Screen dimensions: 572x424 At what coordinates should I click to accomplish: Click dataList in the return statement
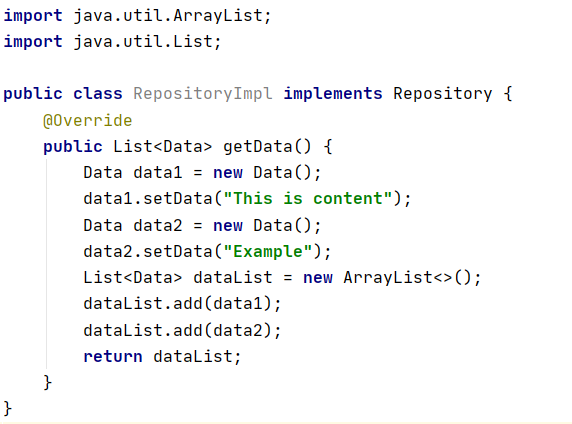(x=193, y=356)
